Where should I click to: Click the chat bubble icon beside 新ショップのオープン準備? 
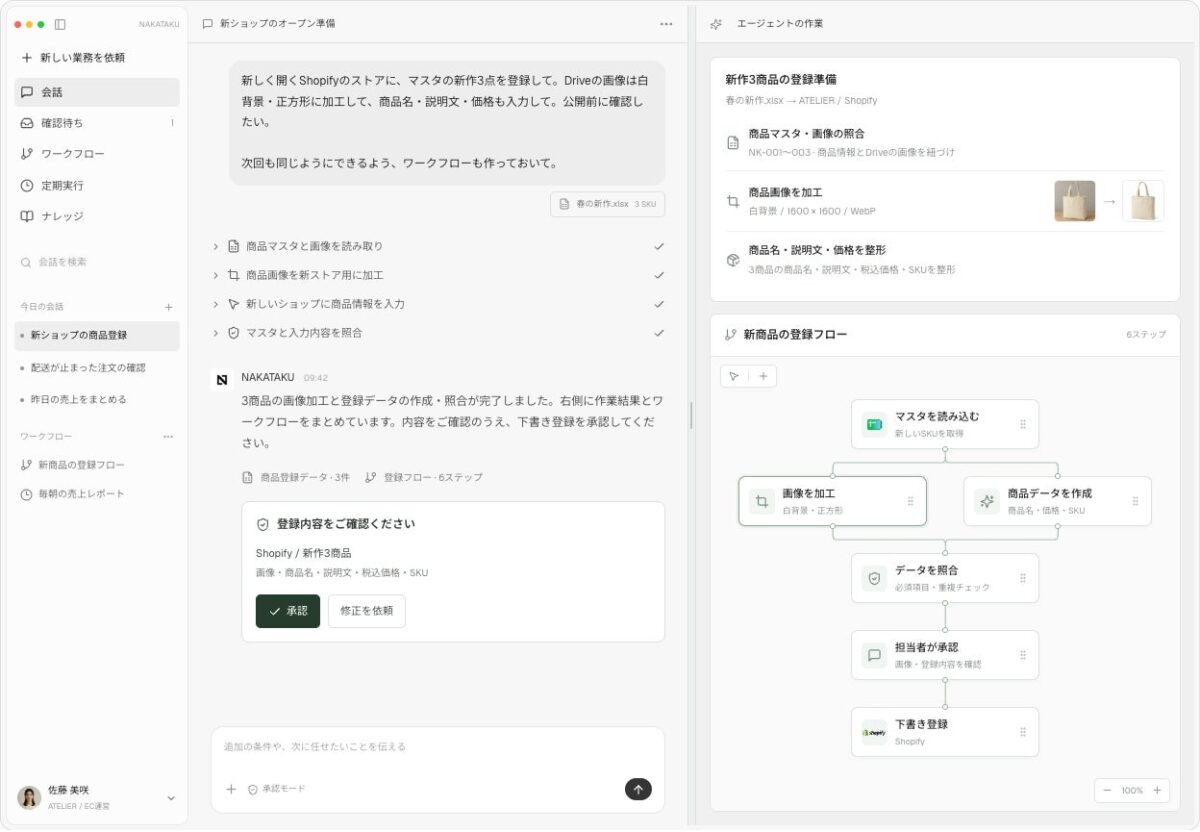208,24
